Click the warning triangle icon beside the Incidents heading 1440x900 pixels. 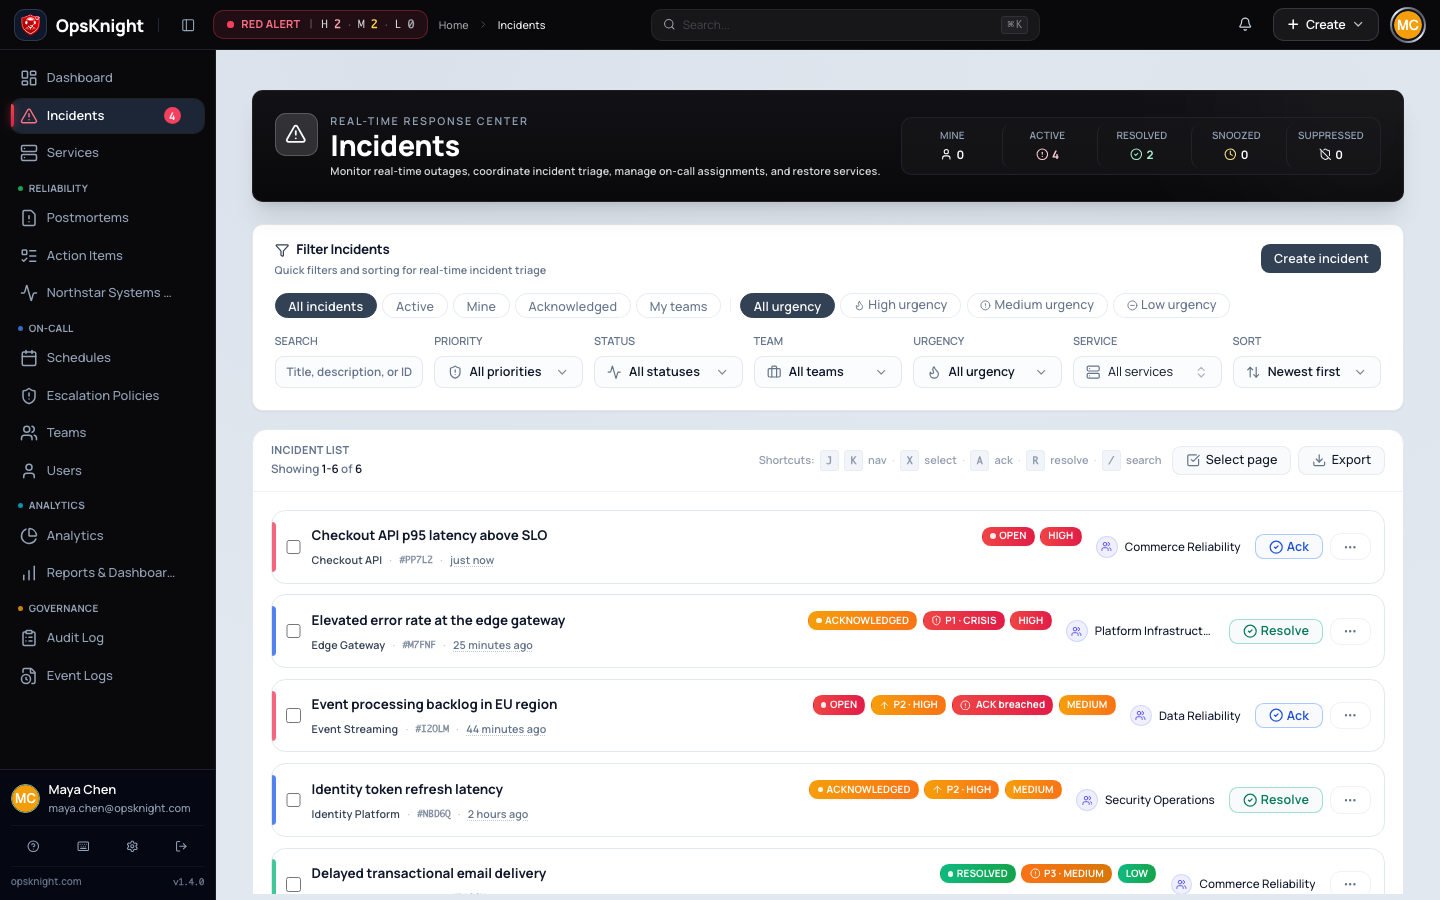point(296,134)
